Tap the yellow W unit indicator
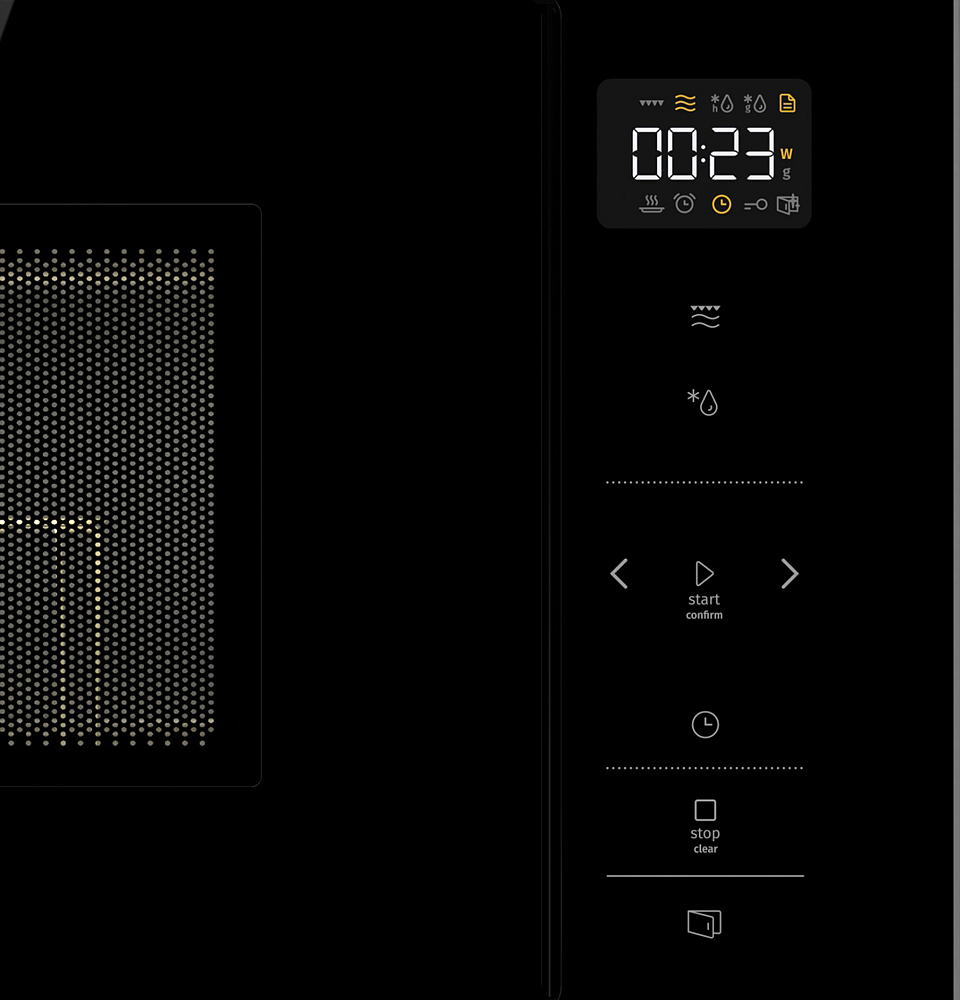The image size is (960, 1000). 787,154
